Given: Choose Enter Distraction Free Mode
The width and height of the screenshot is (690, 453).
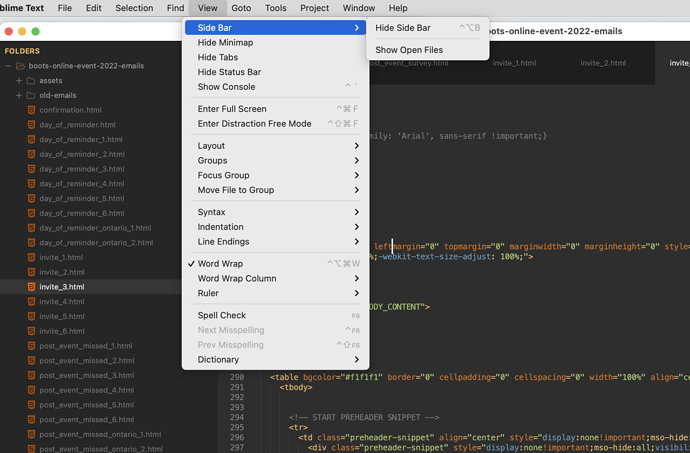Looking at the screenshot, I should [254, 124].
